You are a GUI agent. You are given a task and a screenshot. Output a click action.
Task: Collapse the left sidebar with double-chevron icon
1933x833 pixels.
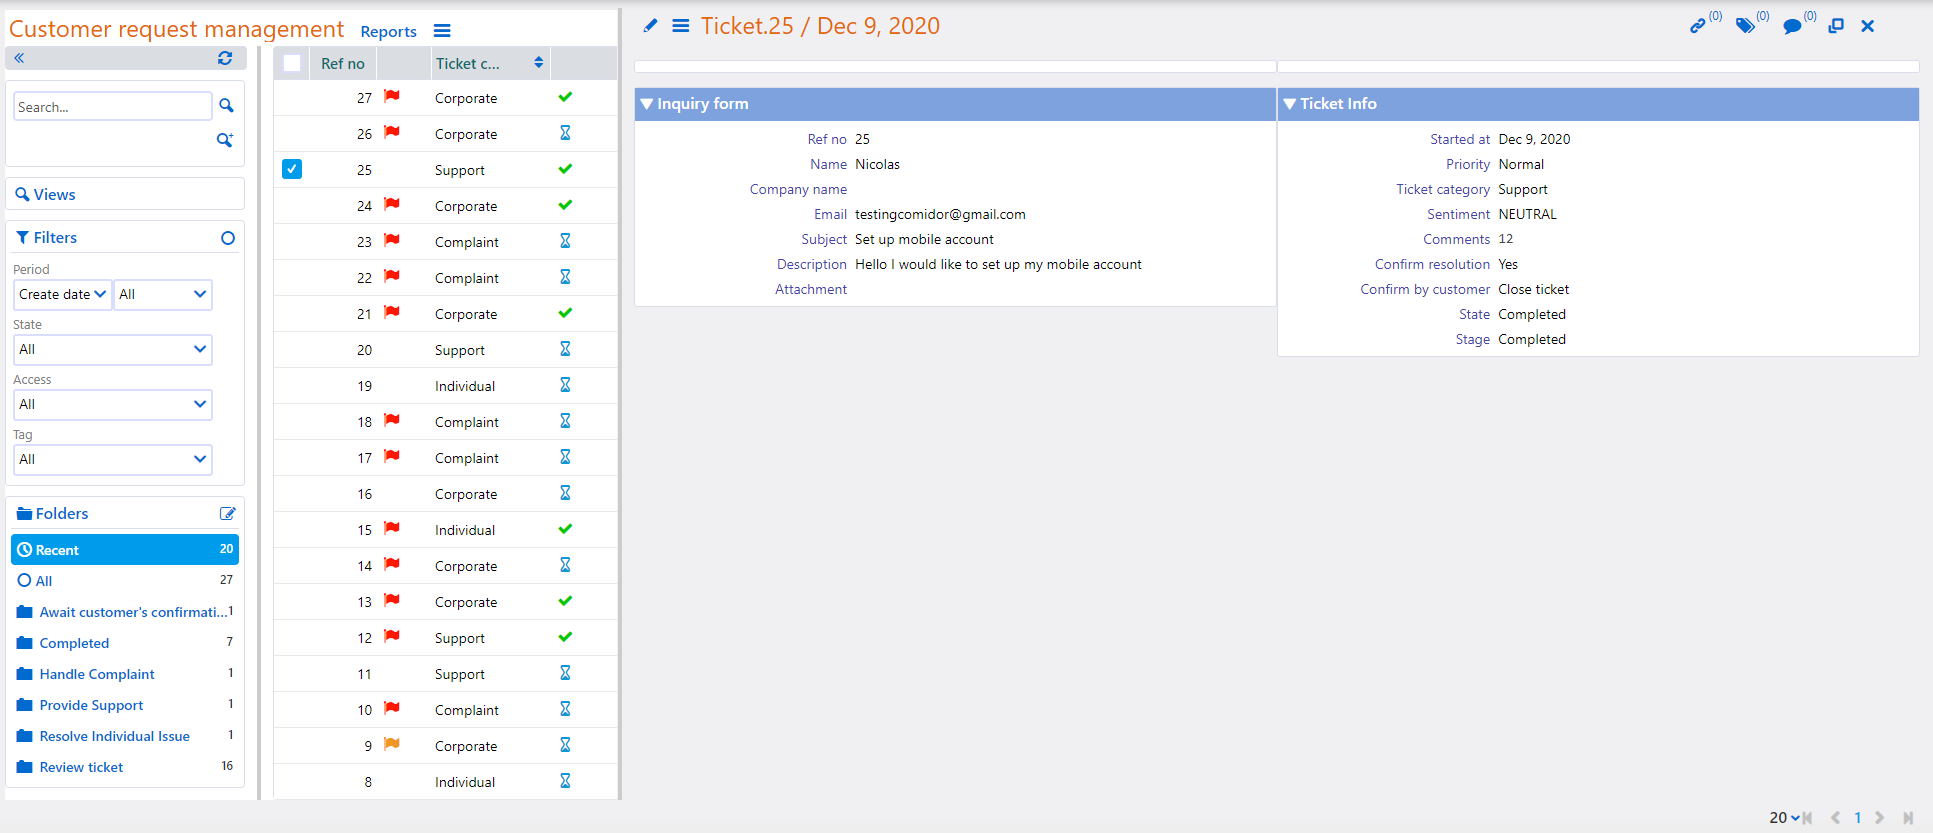[x=19, y=58]
